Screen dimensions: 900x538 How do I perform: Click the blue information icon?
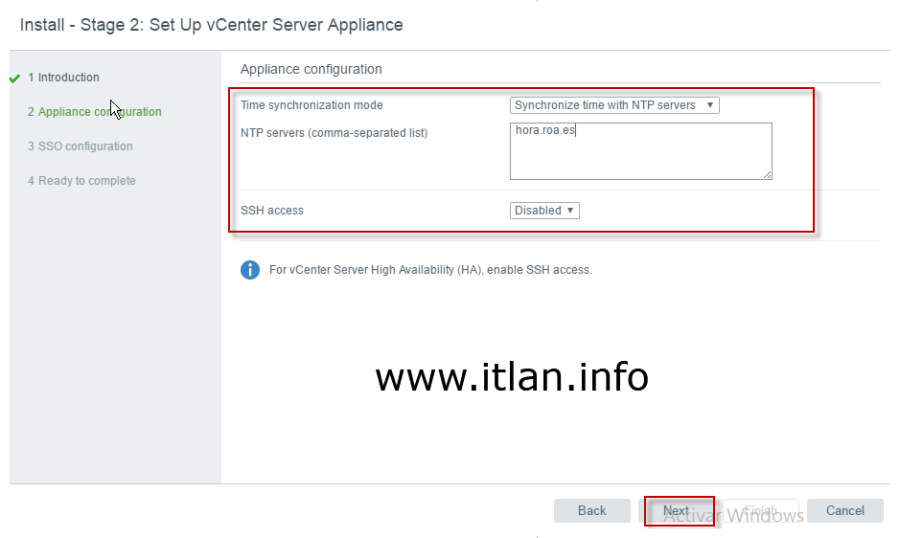click(x=250, y=270)
